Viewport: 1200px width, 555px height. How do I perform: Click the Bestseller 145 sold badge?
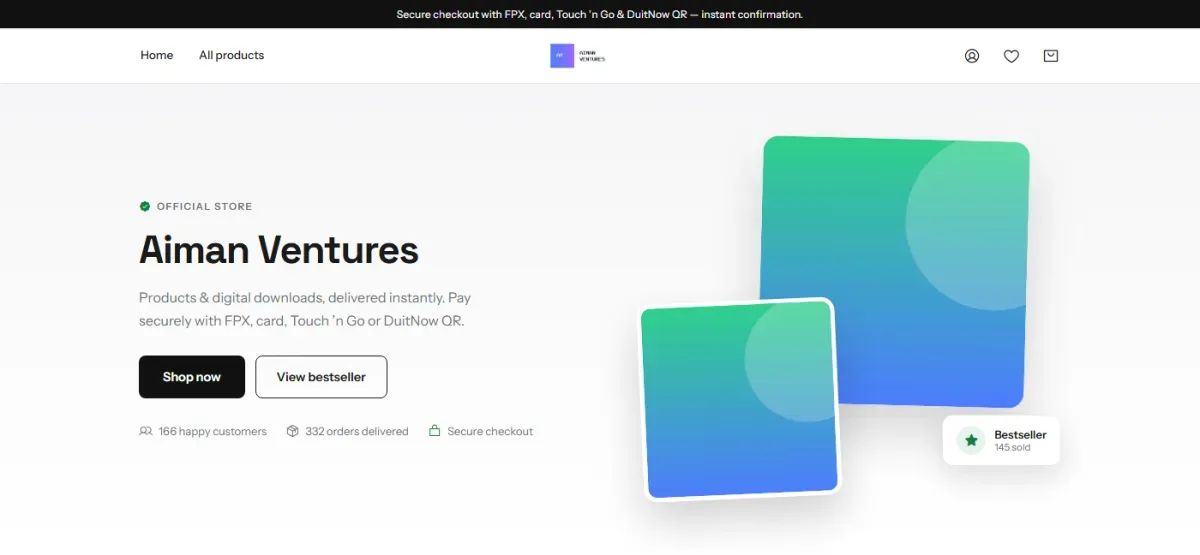(1001, 440)
